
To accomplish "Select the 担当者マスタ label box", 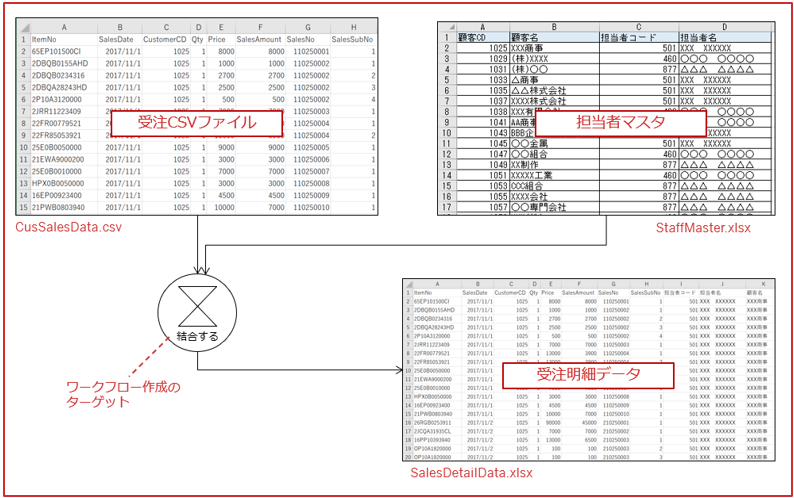I will (620, 123).
